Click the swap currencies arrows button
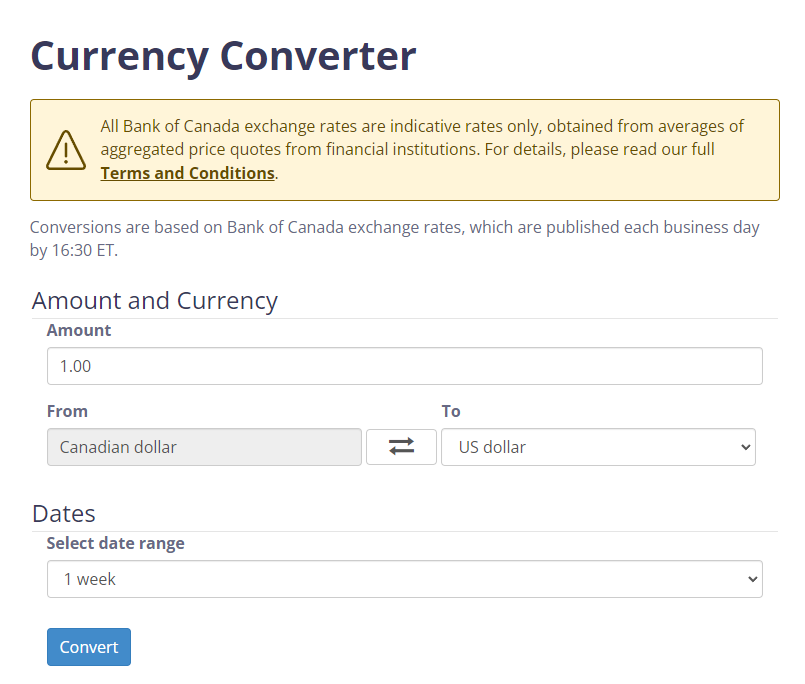805x684 pixels. click(x=401, y=447)
